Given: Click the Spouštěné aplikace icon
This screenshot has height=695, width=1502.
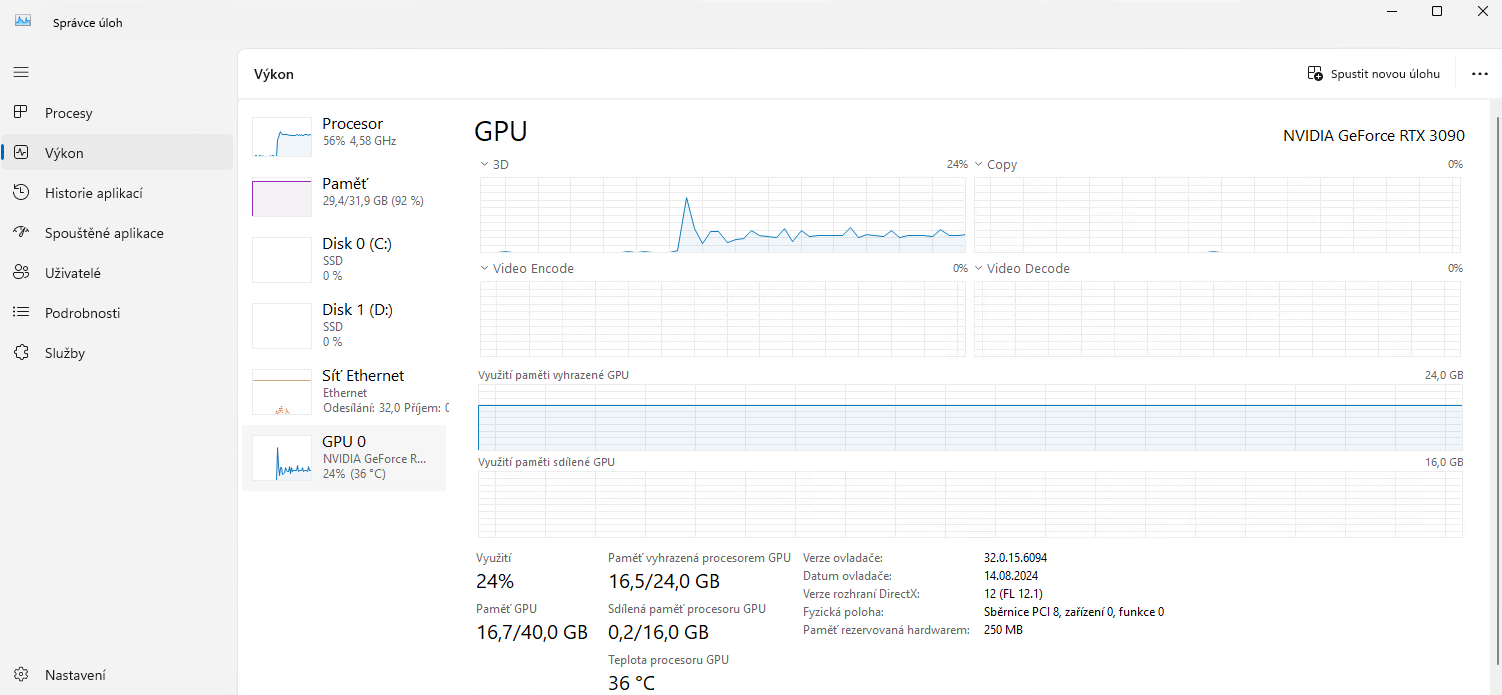Looking at the screenshot, I should [x=21, y=232].
